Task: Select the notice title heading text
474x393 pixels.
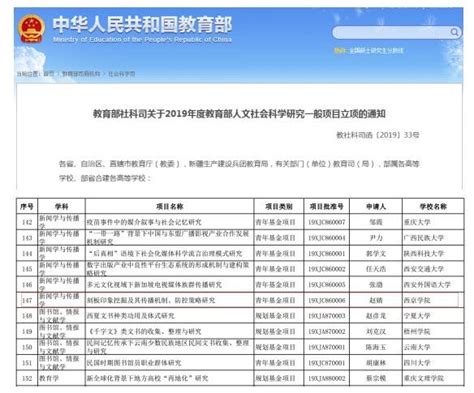Action: 239,114
